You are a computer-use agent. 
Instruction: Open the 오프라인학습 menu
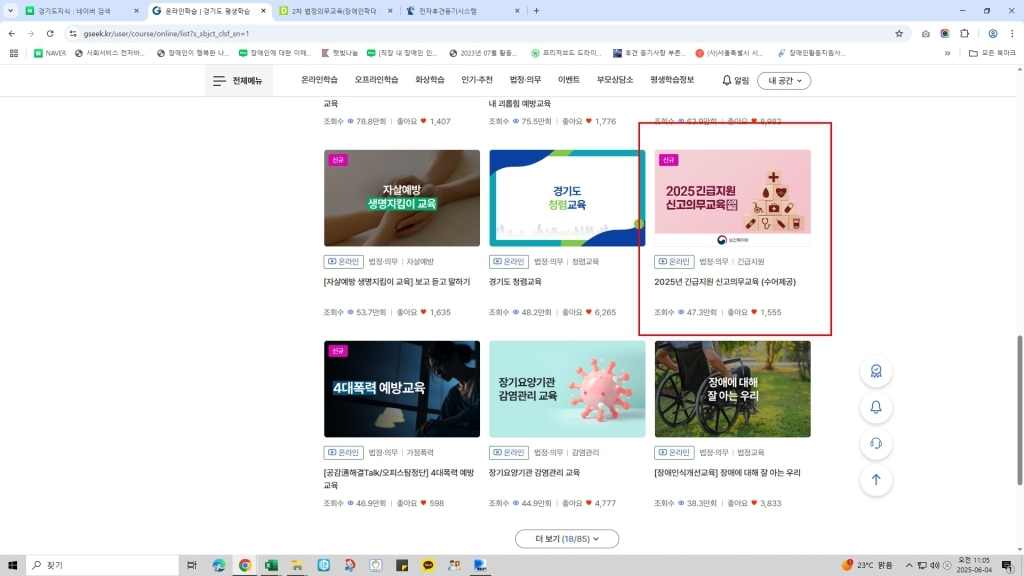coord(376,80)
